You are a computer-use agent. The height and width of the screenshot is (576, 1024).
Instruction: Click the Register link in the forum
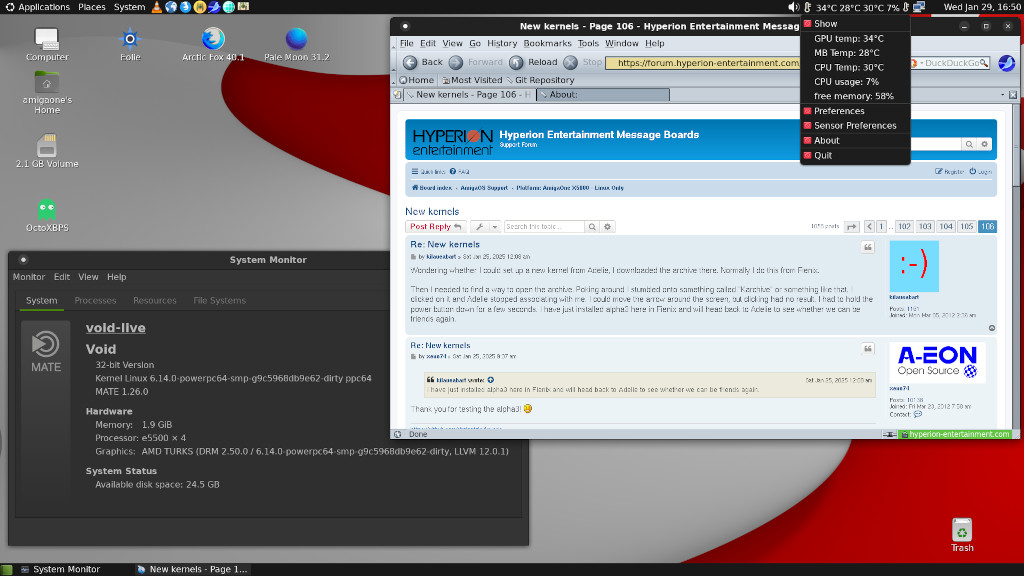(950, 172)
